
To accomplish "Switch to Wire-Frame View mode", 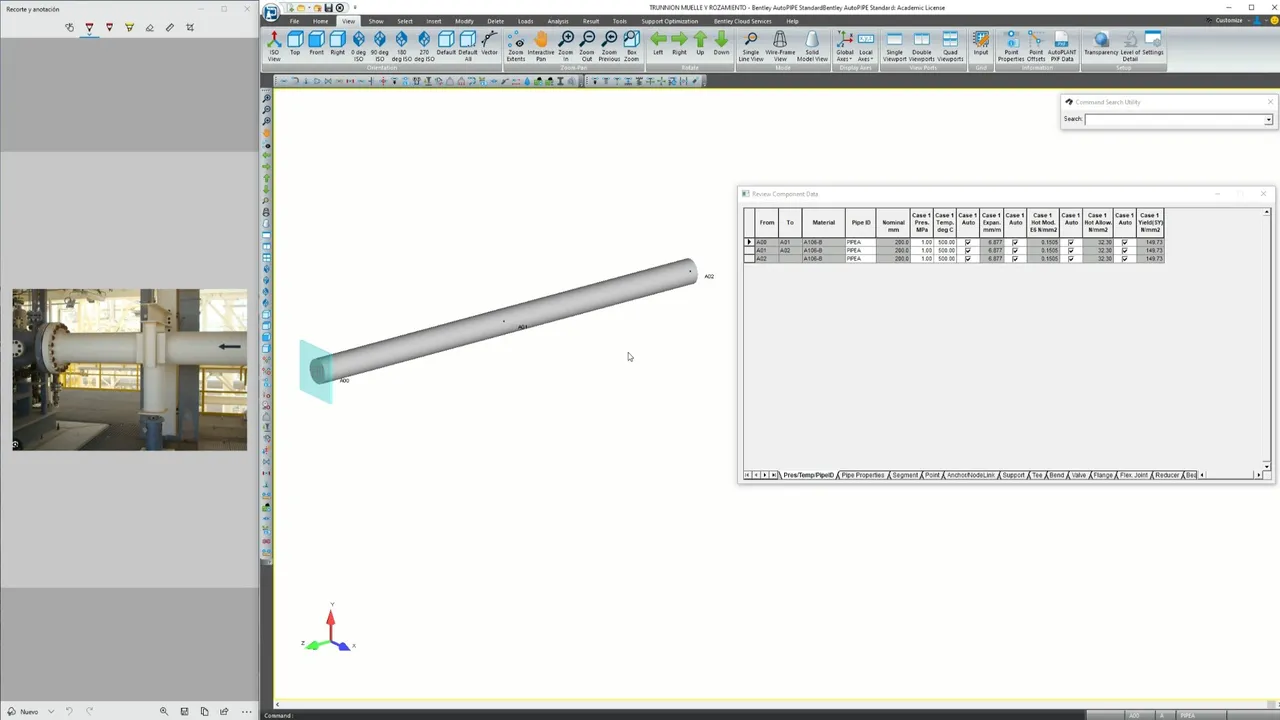I will [781, 46].
